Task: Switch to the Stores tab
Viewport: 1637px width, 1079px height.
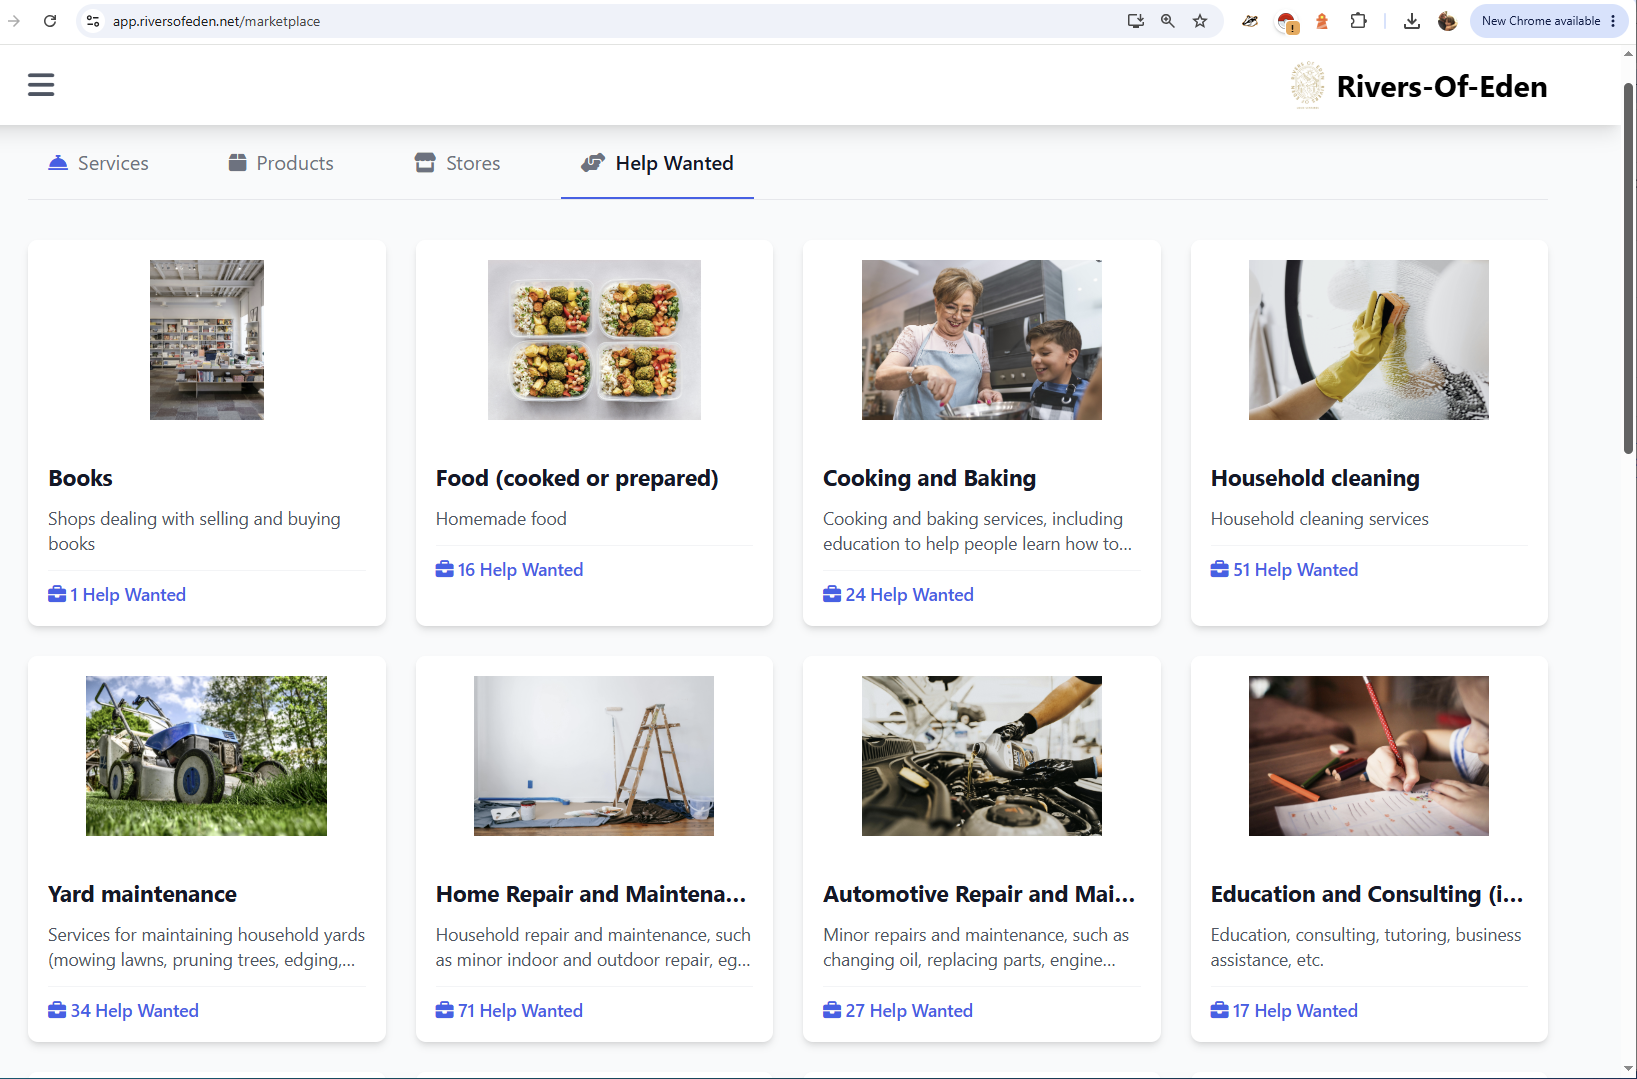Action: point(458,163)
